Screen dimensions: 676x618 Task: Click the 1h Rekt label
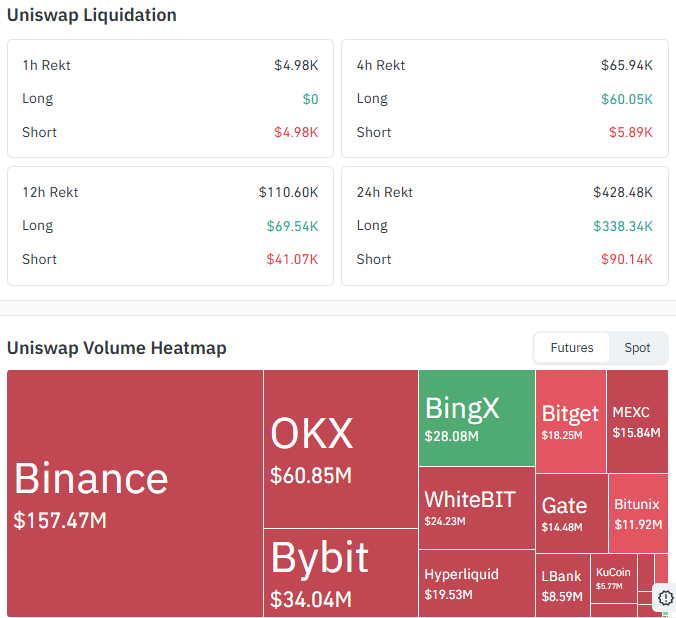pyautogui.click(x=47, y=65)
